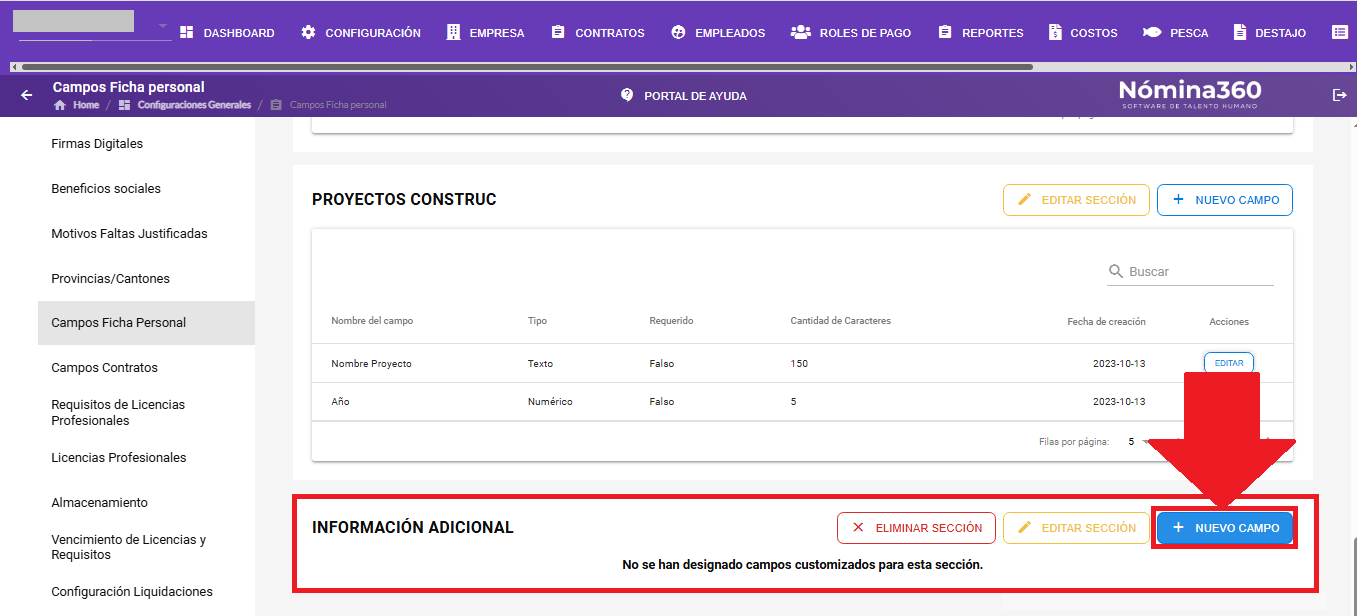Image resolution: width=1357 pixels, height=616 pixels.
Task: Click the Dashboard grid icon
Action: point(186,33)
